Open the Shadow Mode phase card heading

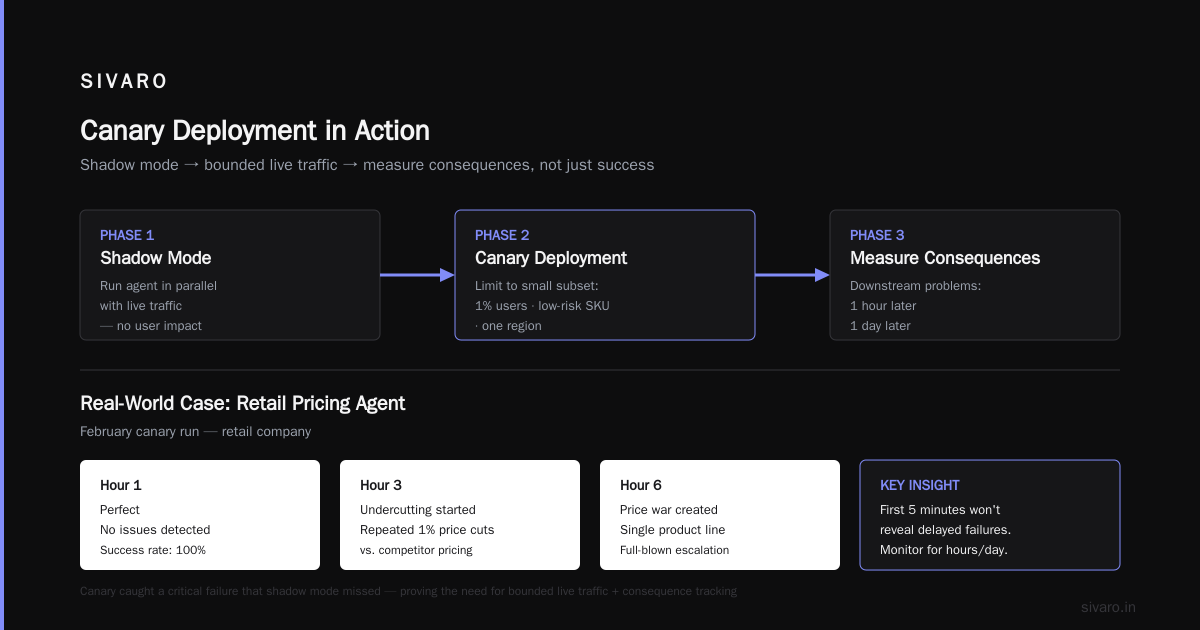pos(156,258)
